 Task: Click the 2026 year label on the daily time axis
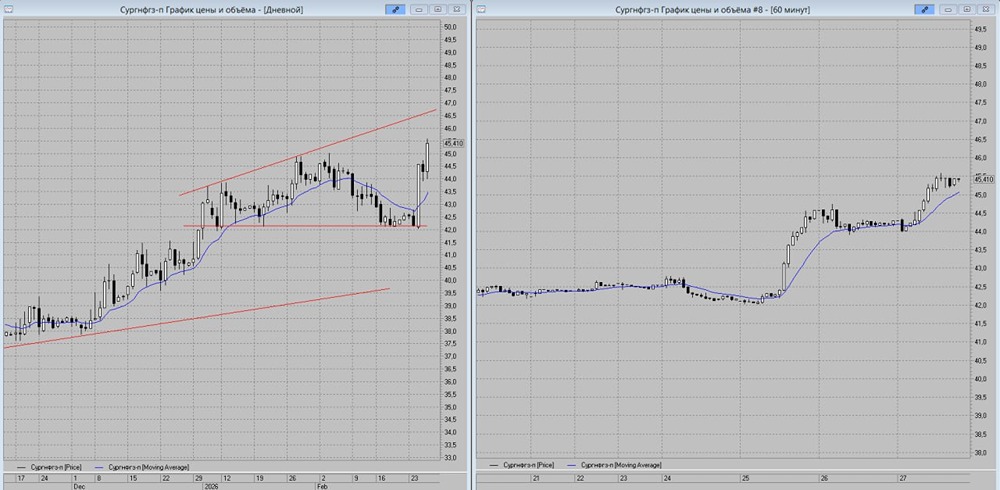[x=211, y=486]
